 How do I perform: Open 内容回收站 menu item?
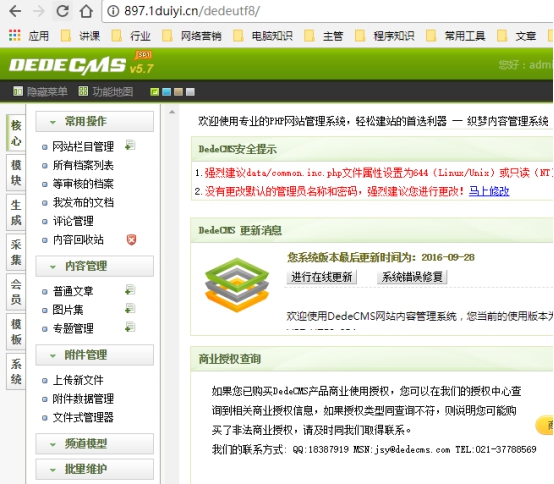(78, 240)
